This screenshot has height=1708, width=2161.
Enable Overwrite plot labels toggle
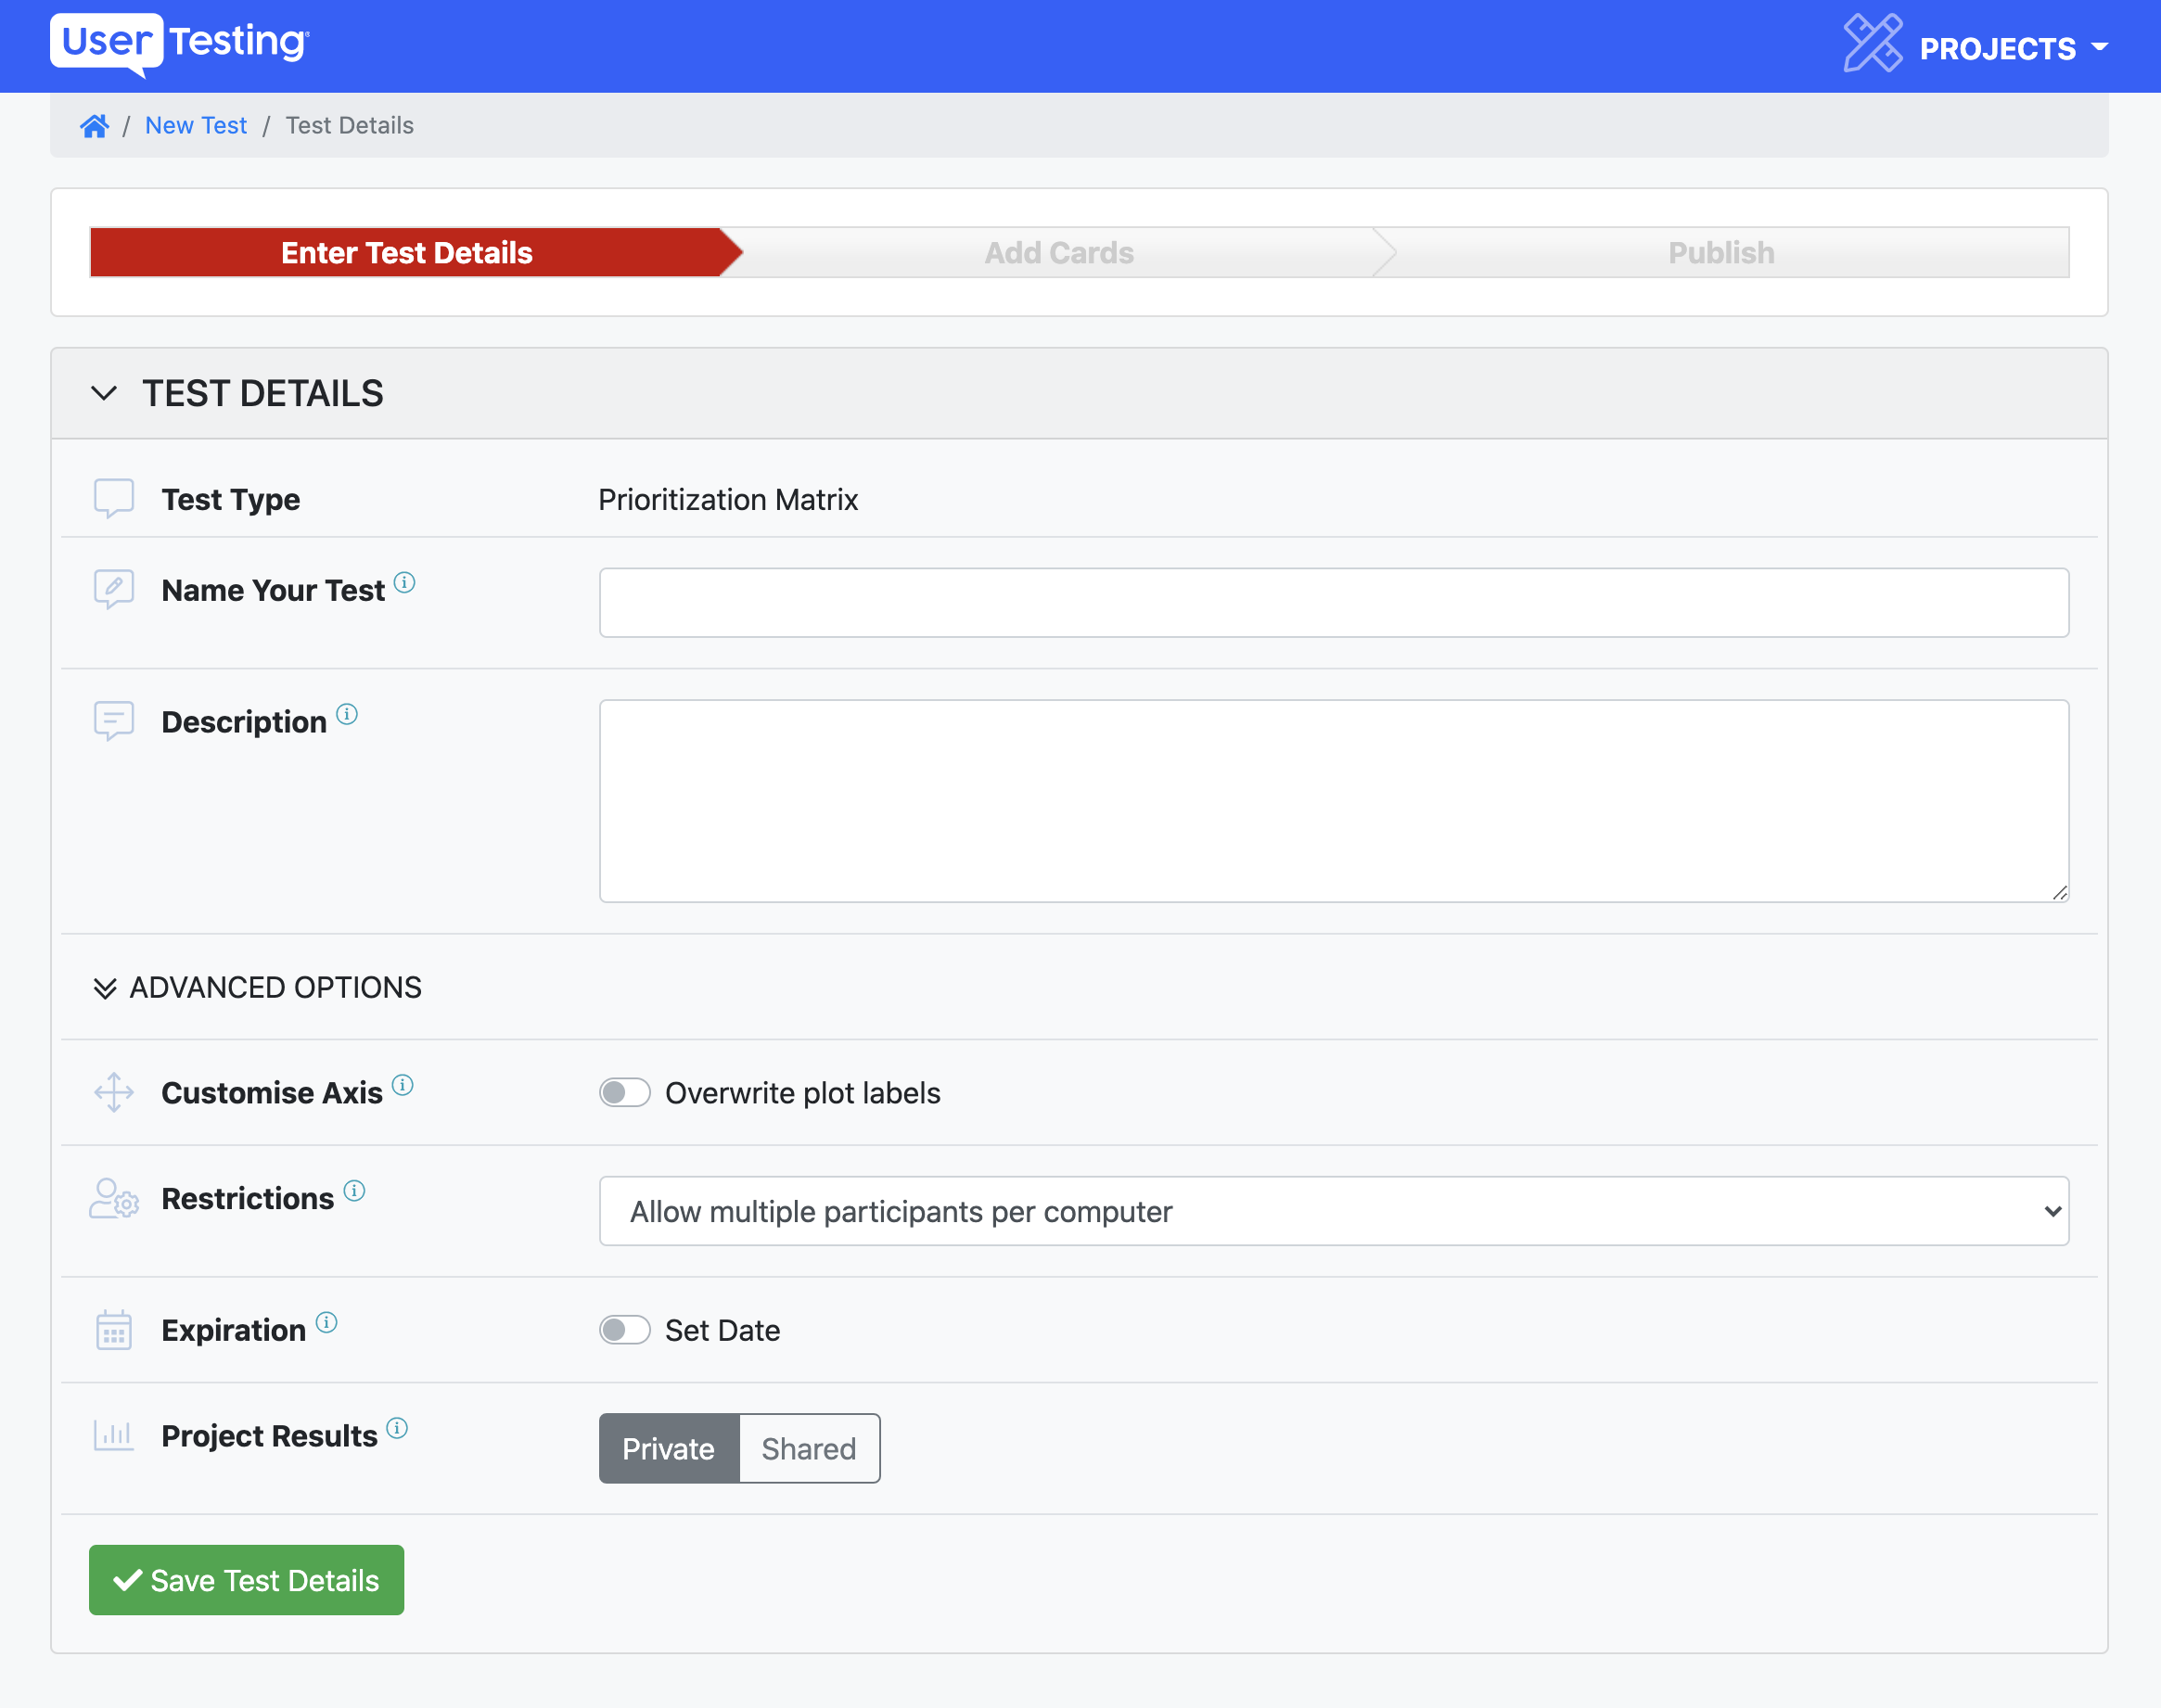[624, 1092]
